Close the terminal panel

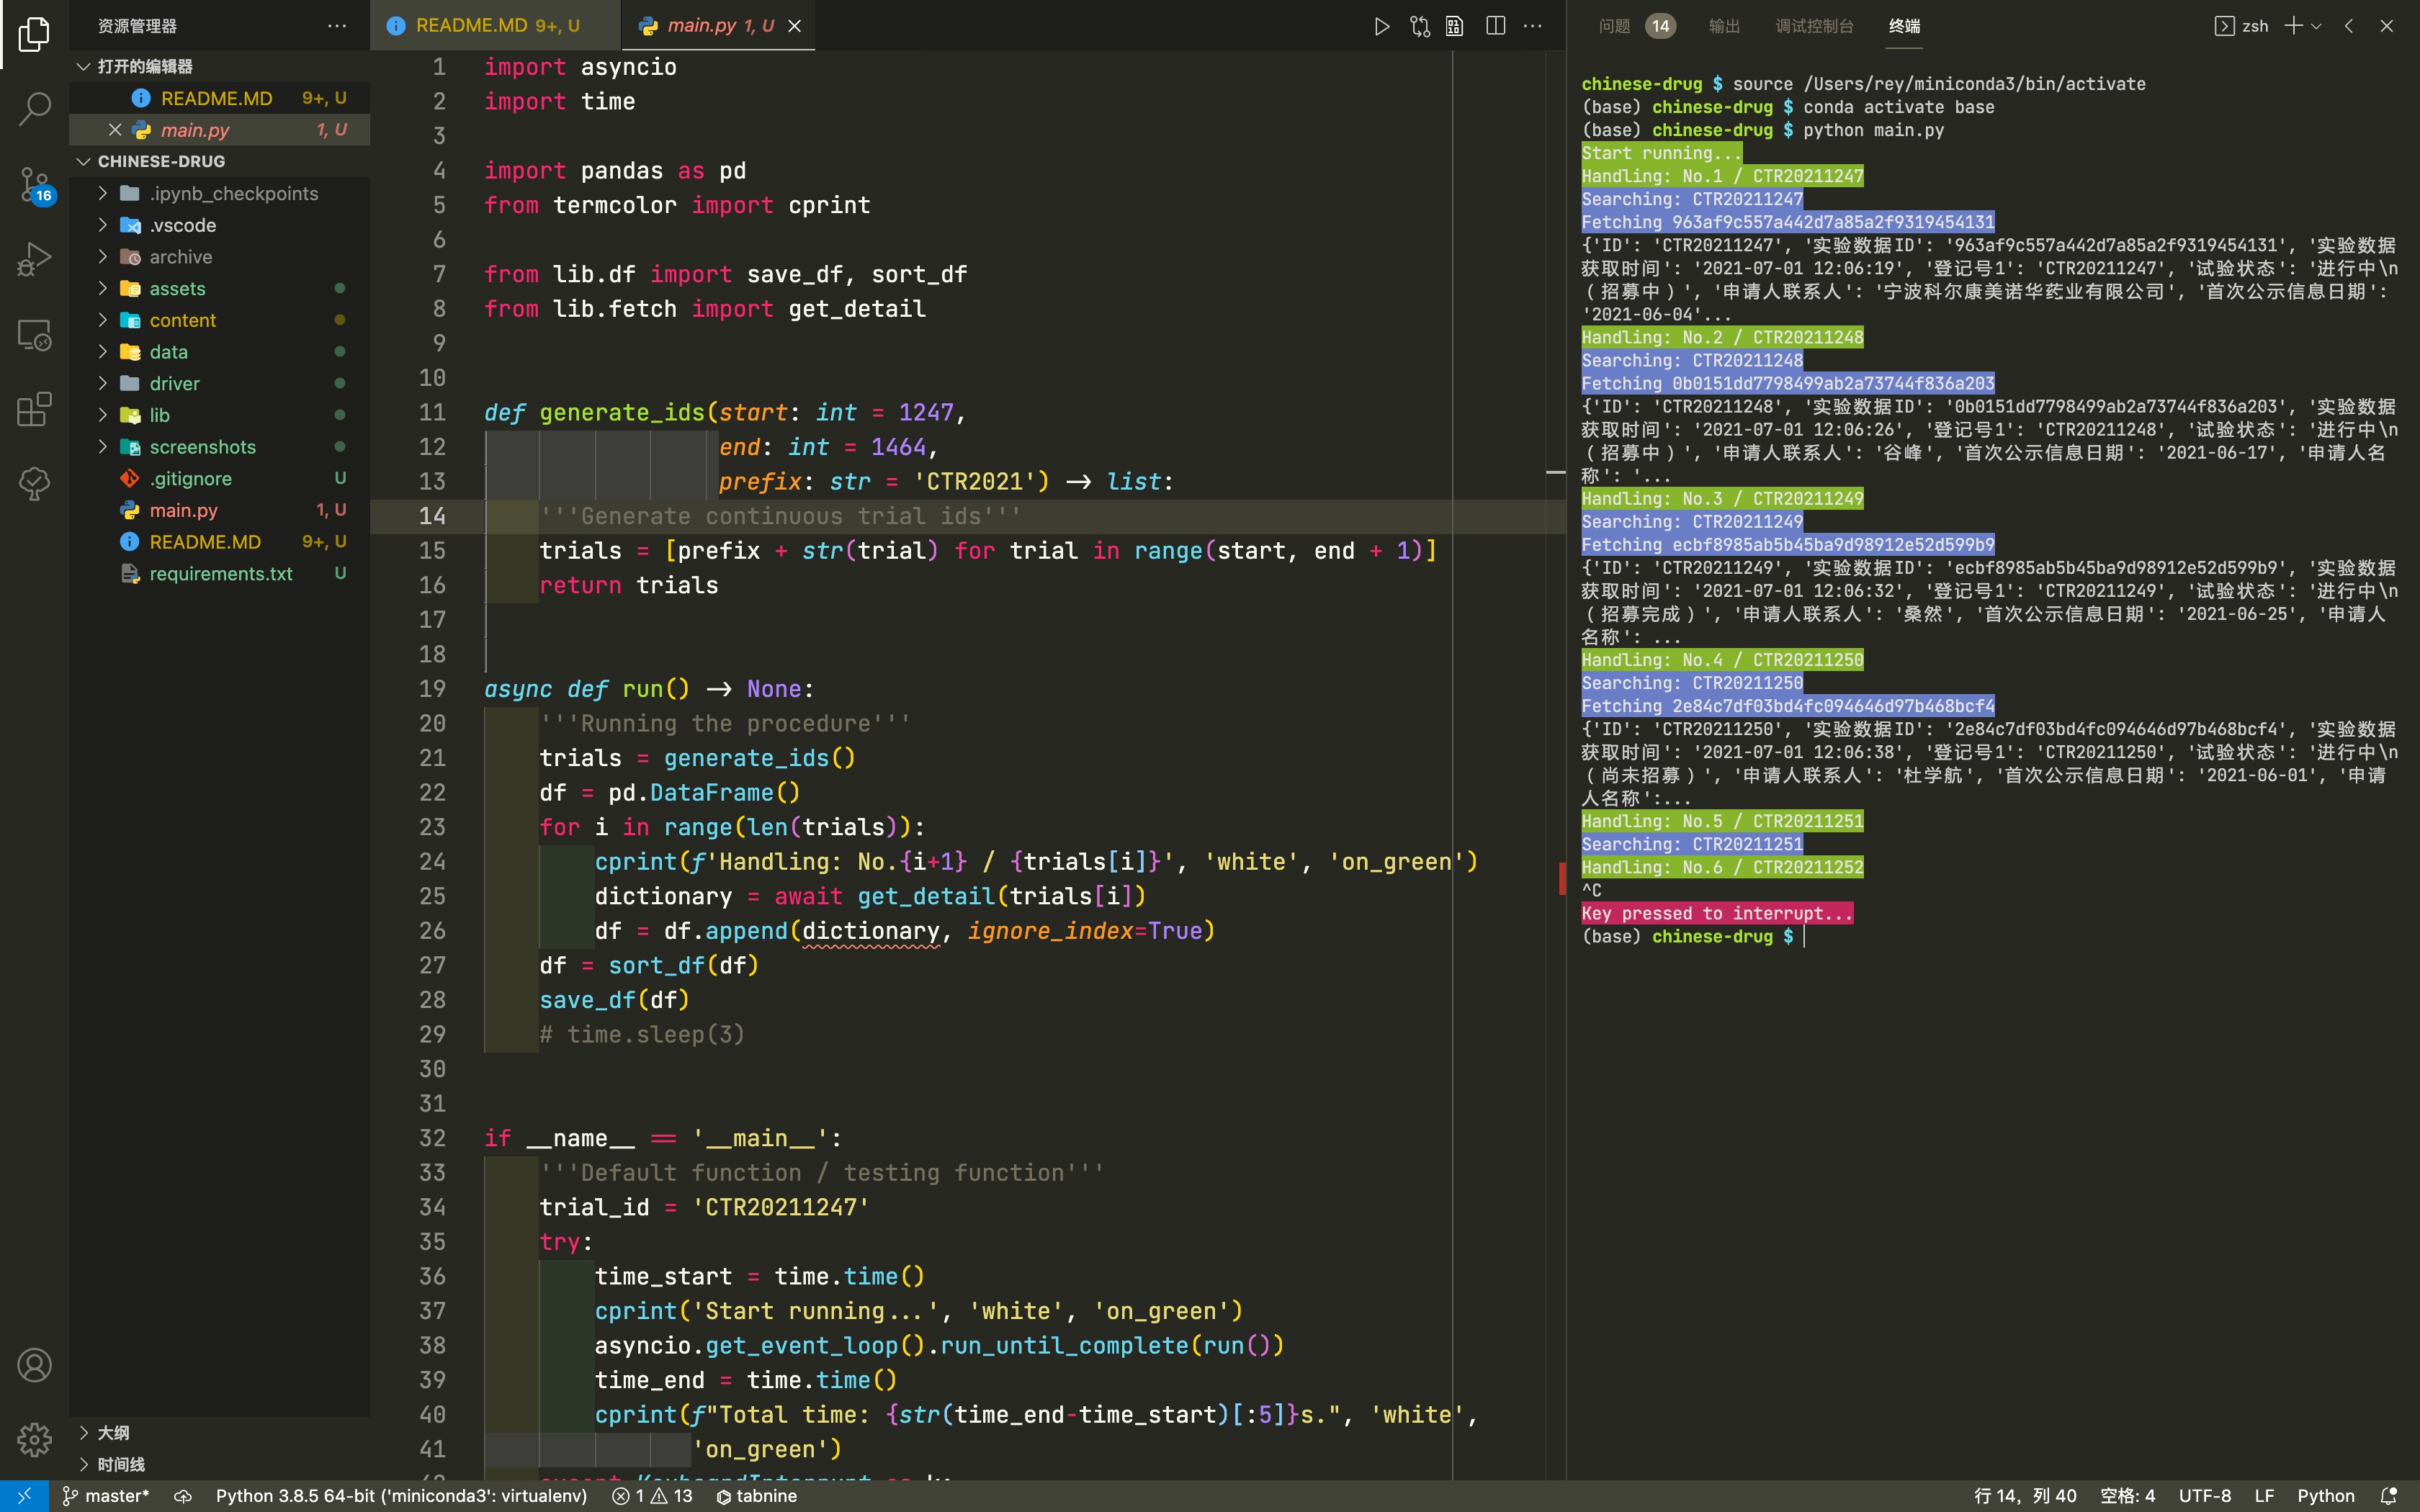(x=2387, y=26)
